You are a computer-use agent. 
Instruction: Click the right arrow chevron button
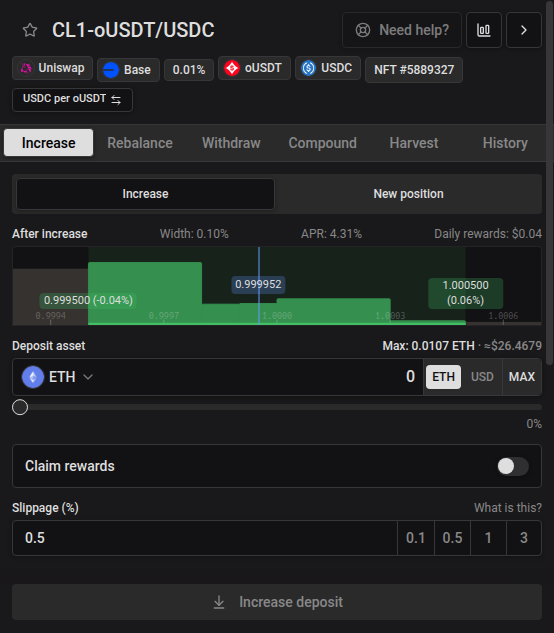tap(524, 30)
